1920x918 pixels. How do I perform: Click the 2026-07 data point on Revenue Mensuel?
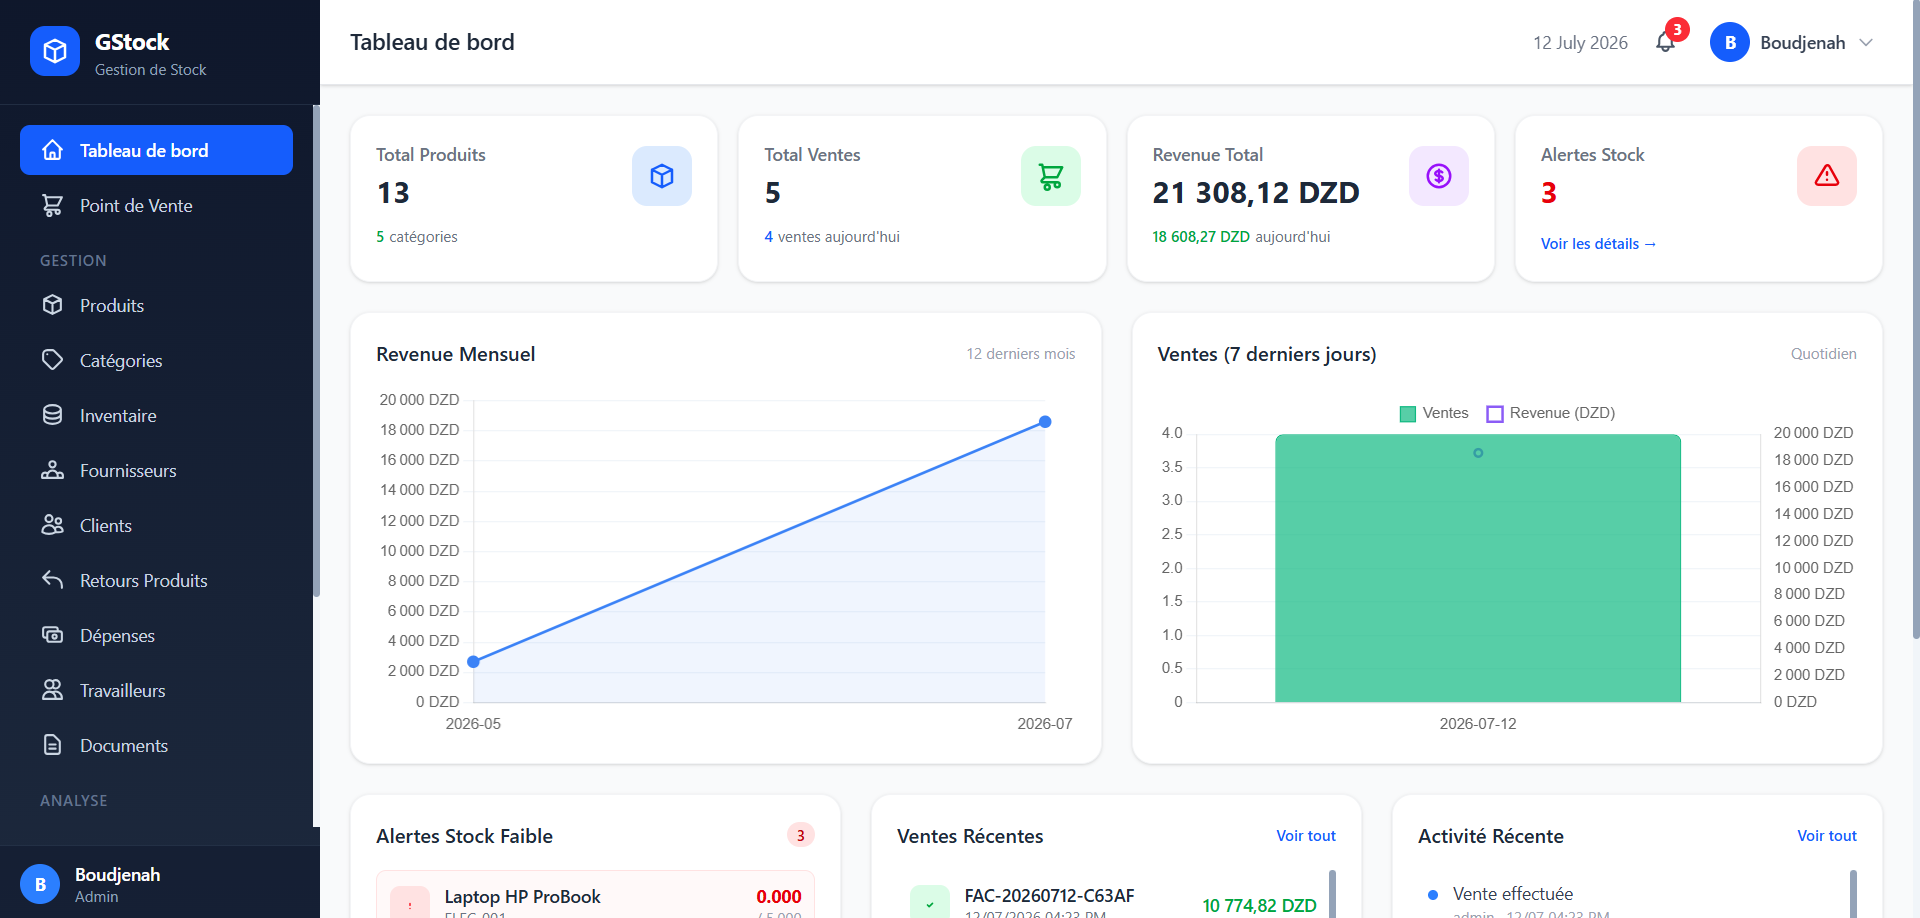tap(1045, 422)
